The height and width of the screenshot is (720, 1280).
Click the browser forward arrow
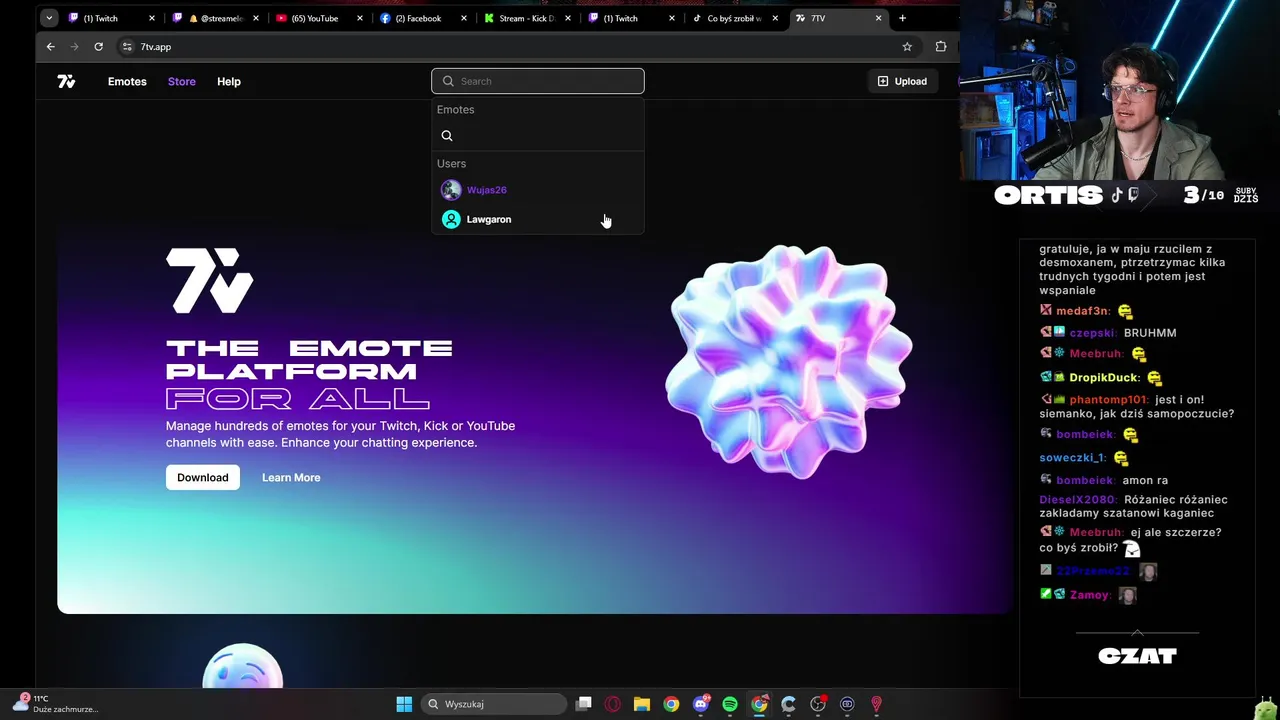[x=74, y=46]
